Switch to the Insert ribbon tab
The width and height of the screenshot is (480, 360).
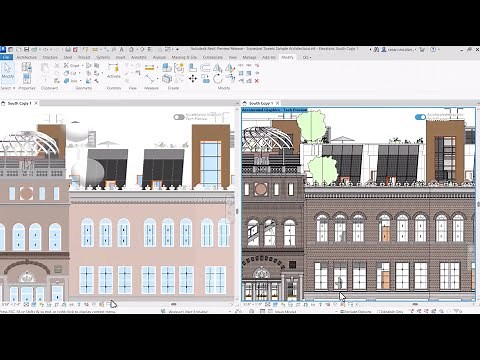pyautogui.click(x=120, y=57)
